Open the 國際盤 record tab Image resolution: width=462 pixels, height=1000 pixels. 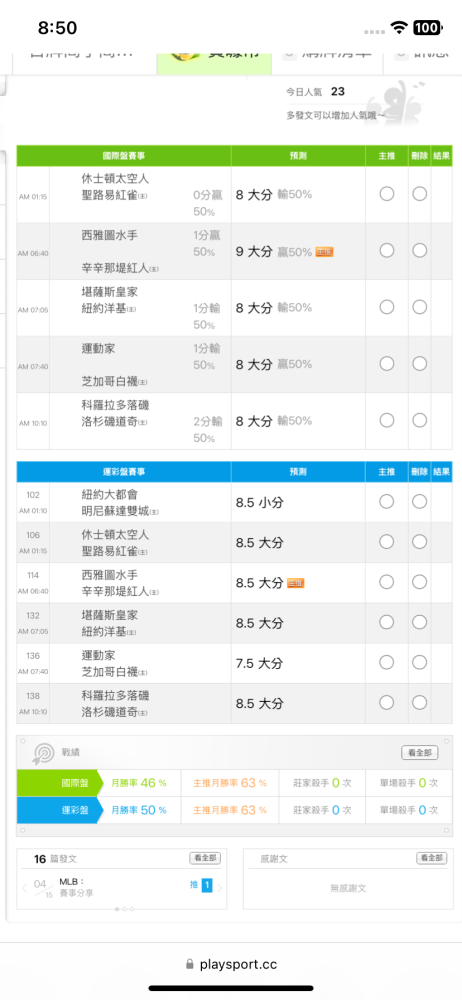pyautogui.click(x=59, y=783)
